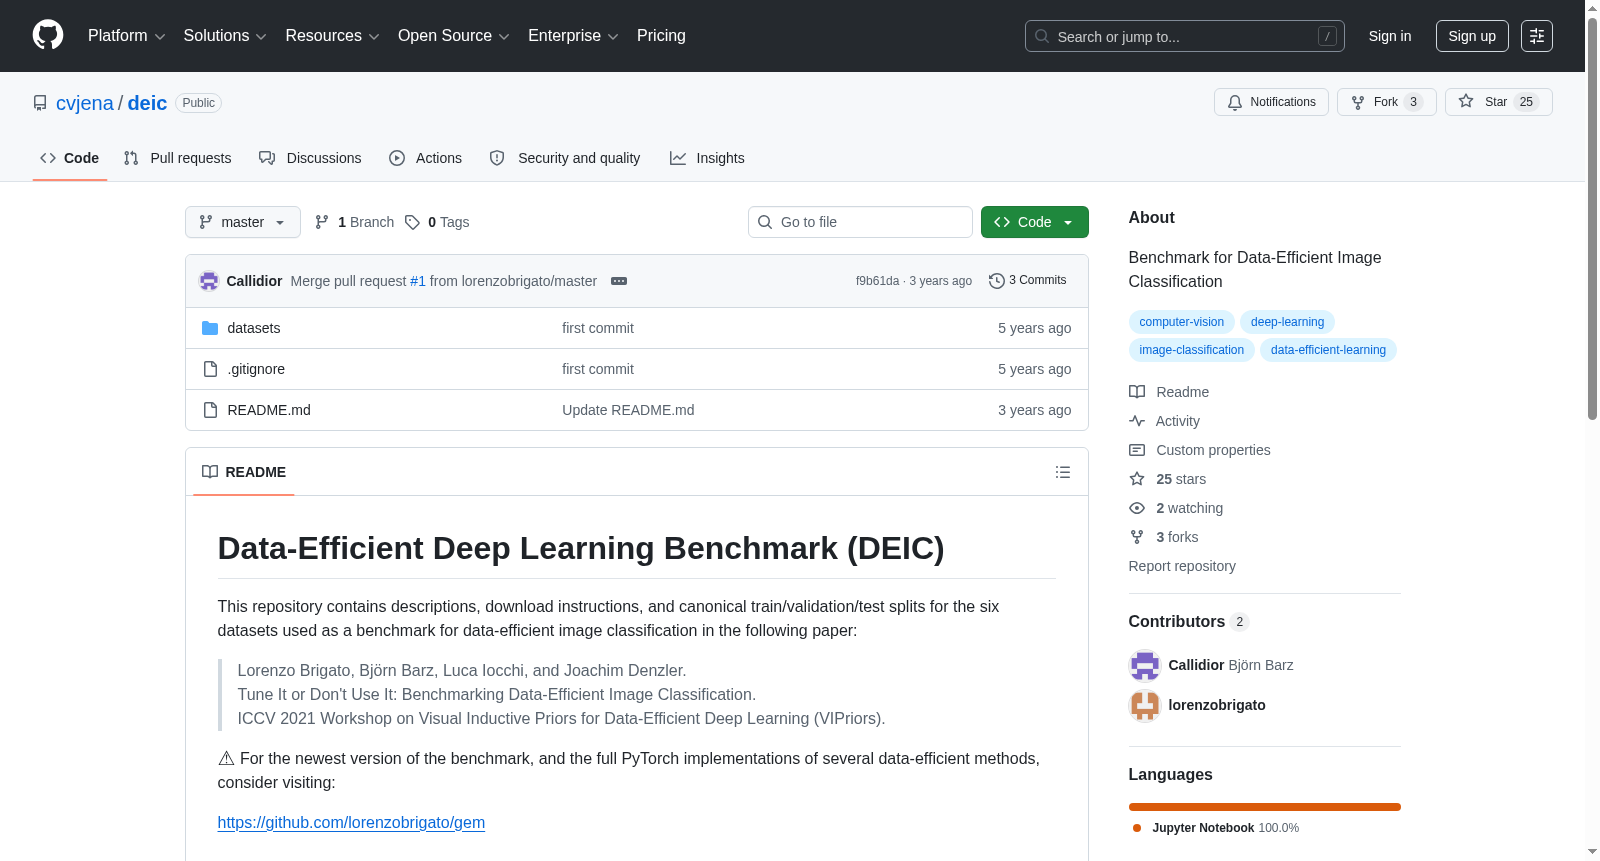Image resolution: width=1600 pixels, height=861 pixels.
Task: Expand the Platform menu
Action: coord(127,36)
